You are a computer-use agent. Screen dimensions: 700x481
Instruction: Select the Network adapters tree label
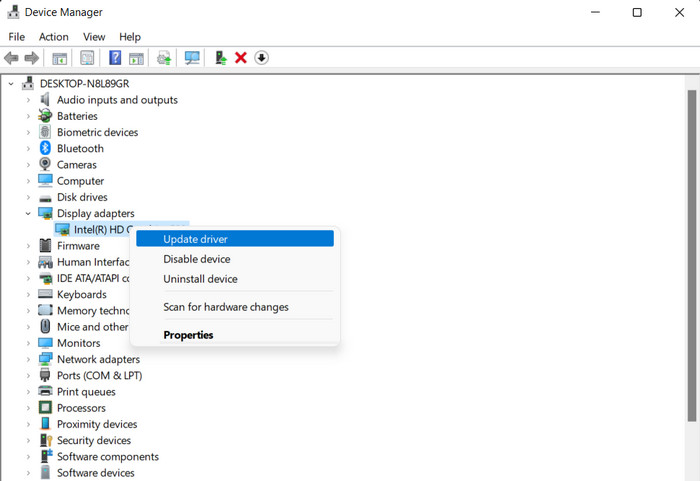[98, 359]
